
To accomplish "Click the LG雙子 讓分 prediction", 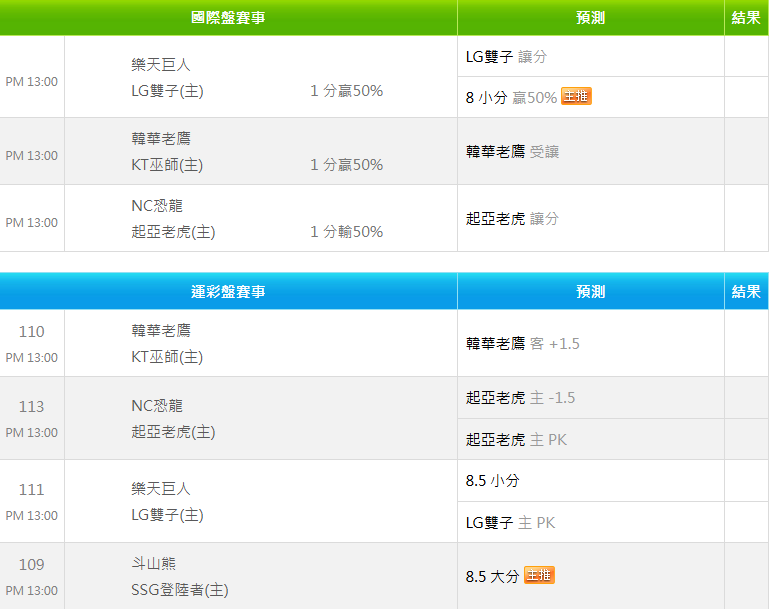I will tap(506, 56).
